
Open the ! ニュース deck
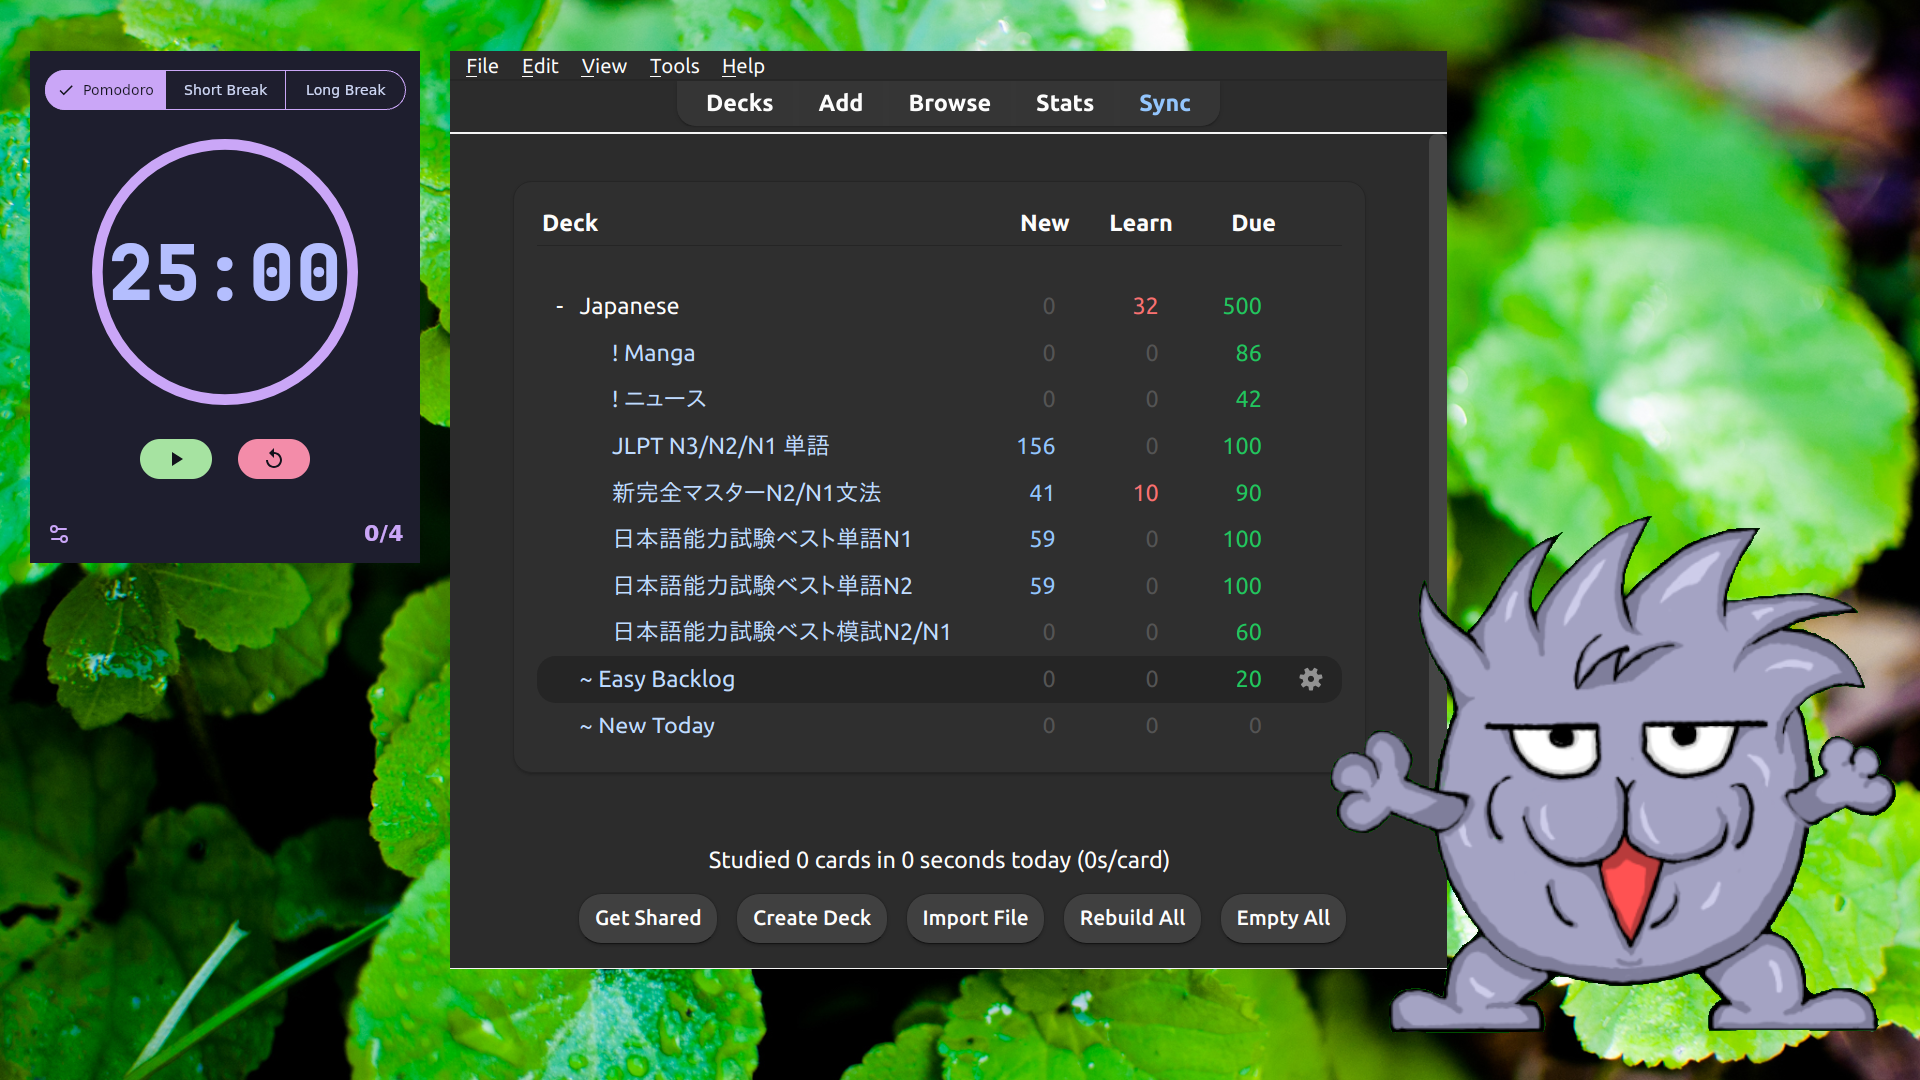(659, 399)
